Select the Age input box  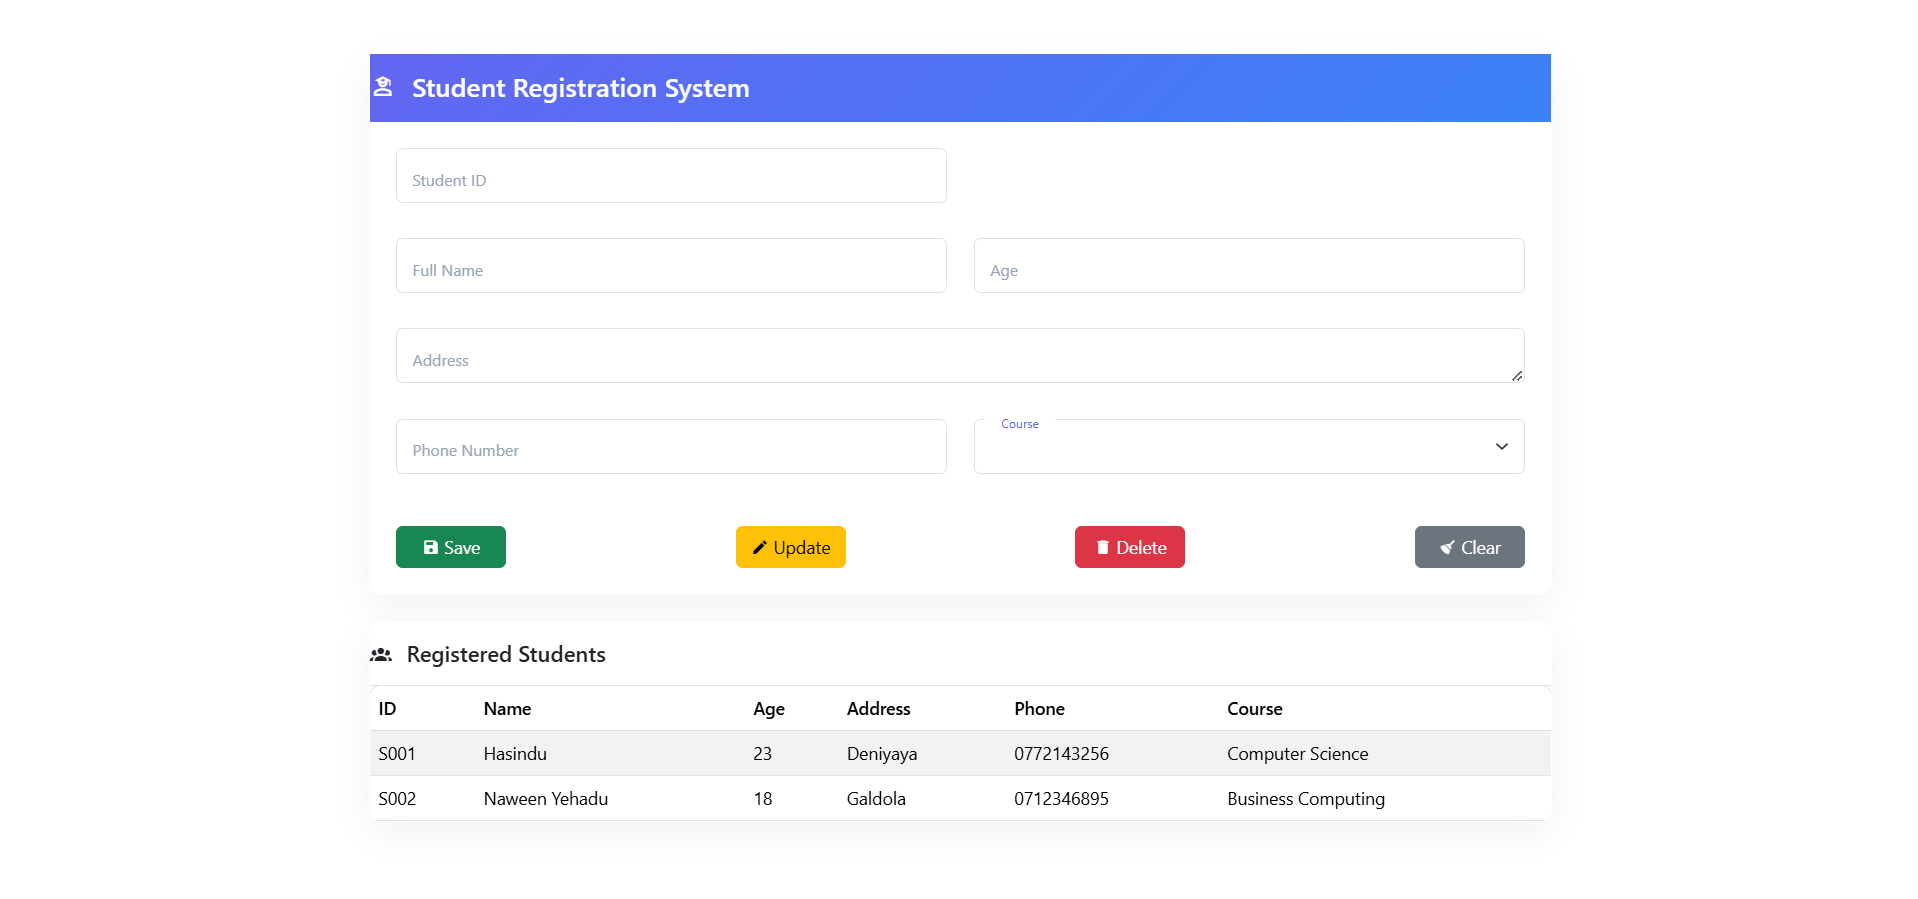pos(1248,266)
